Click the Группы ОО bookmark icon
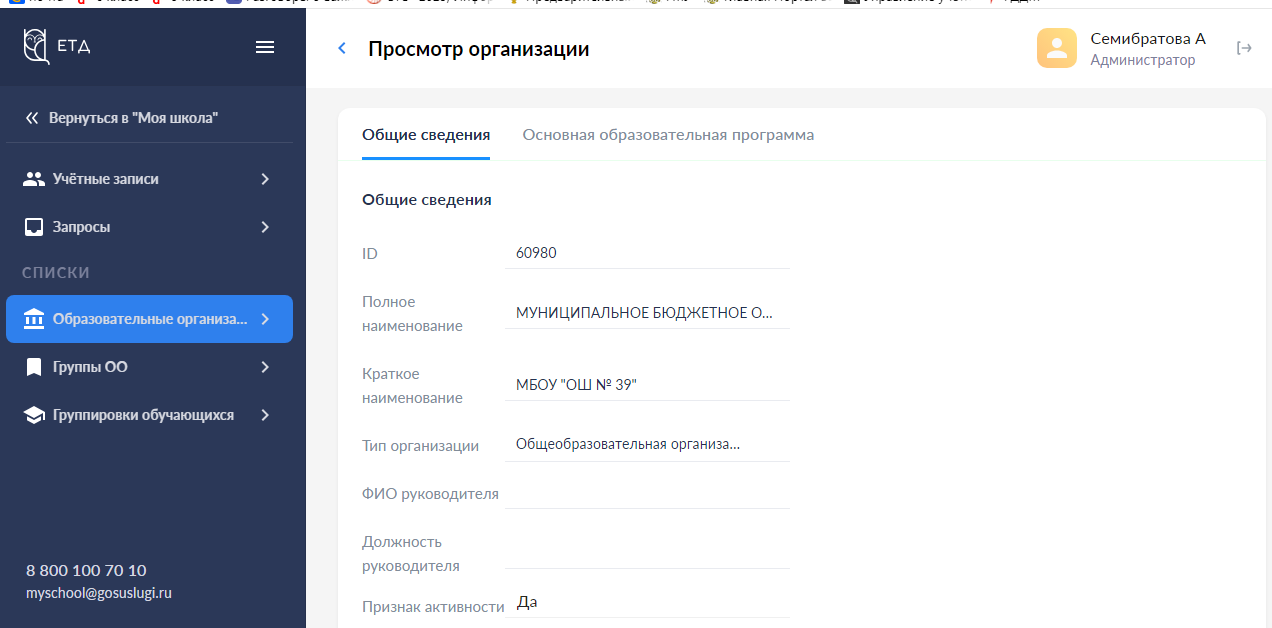This screenshot has height=628, width=1272. point(34,367)
